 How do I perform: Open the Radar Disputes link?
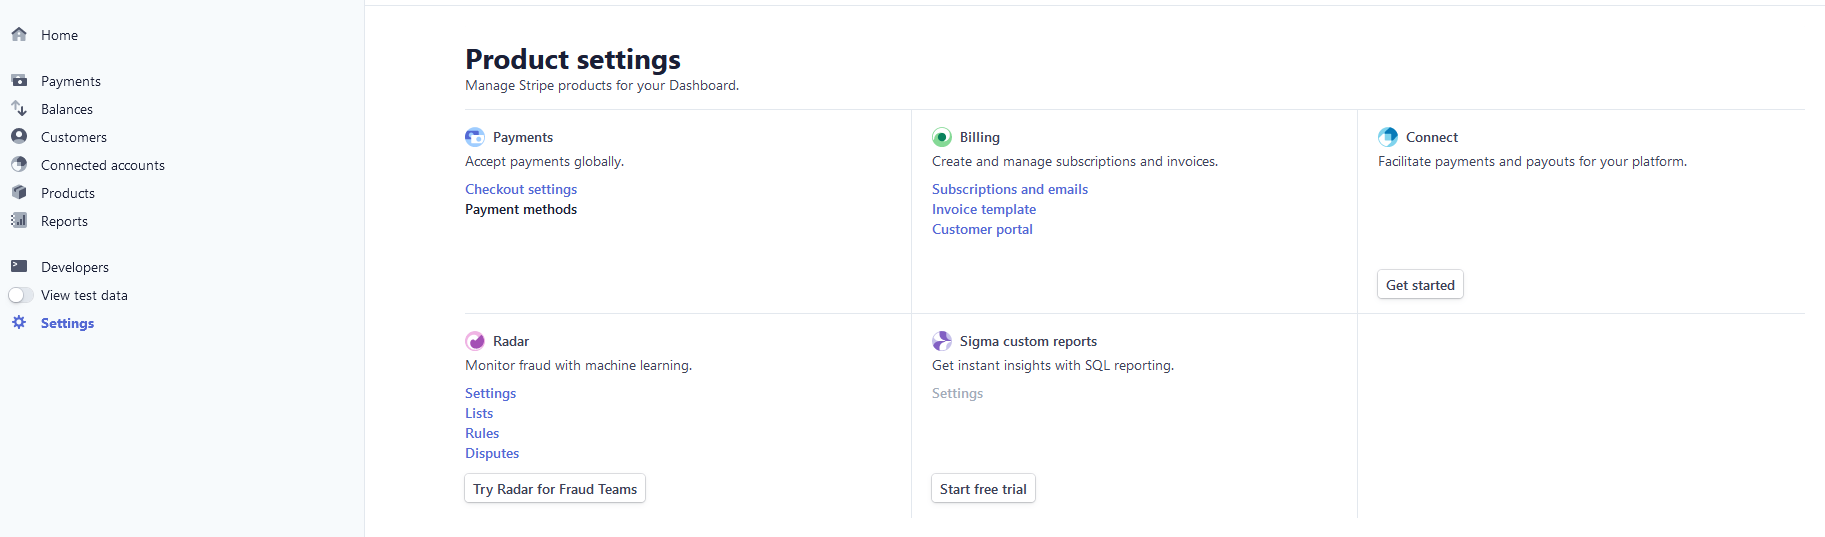click(x=492, y=453)
